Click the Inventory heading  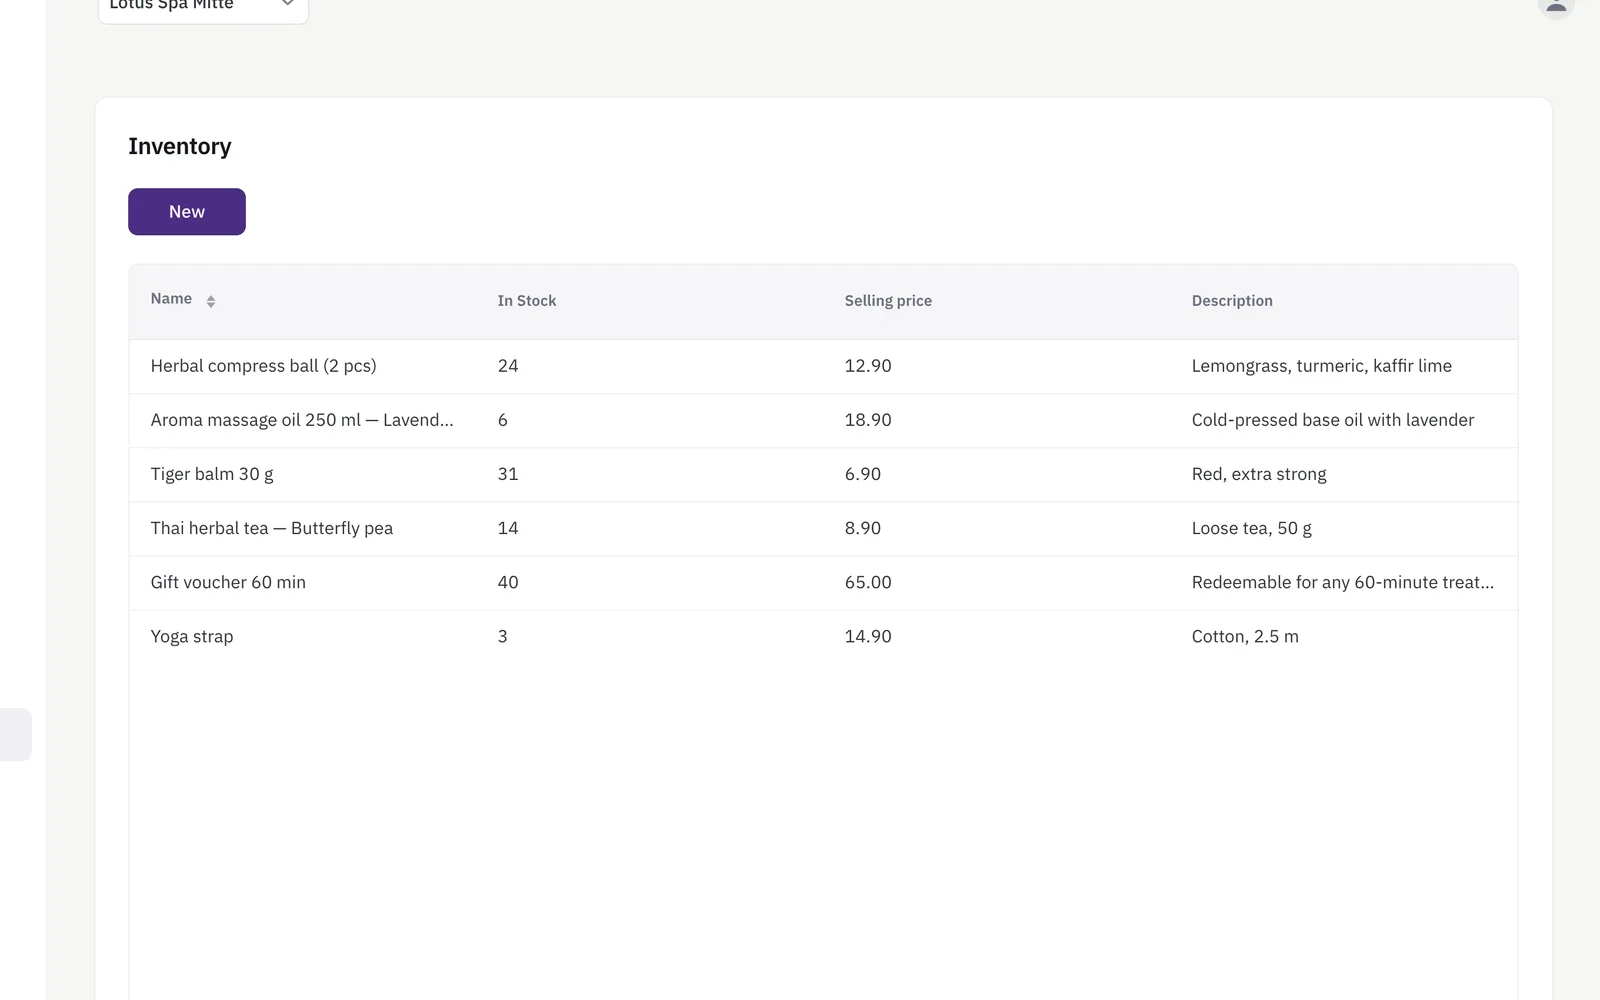pyautogui.click(x=180, y=147)
